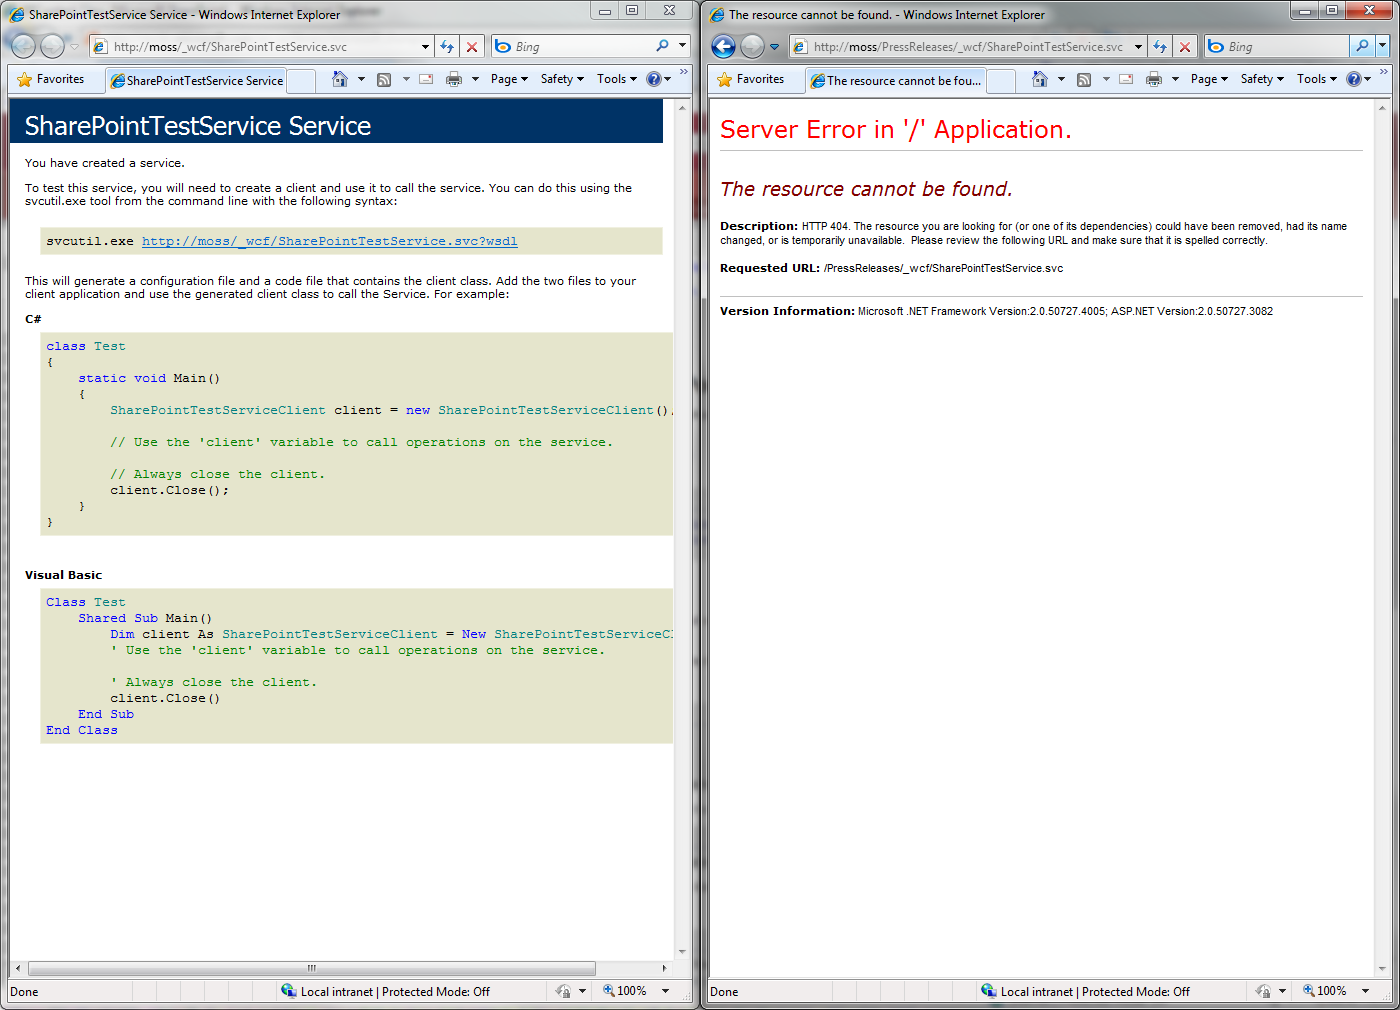Click Read Mail icon in right browser toolbar
Screen dimensions: 1400x1010
tap(1126, 79)
